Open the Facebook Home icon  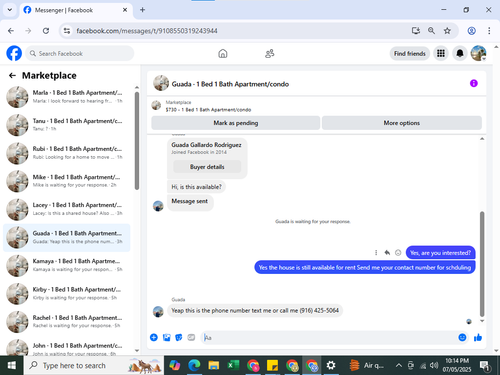point(223,53)
